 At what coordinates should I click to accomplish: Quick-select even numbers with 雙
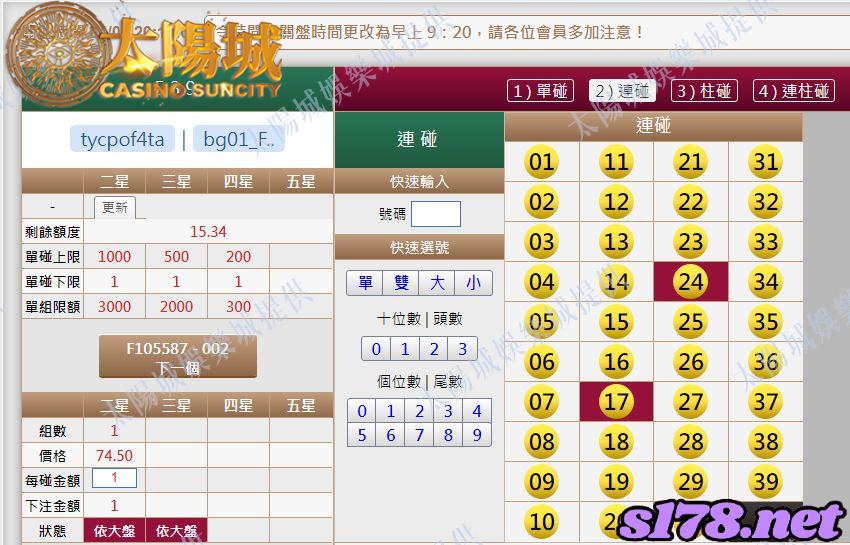[x=401, y=283]
